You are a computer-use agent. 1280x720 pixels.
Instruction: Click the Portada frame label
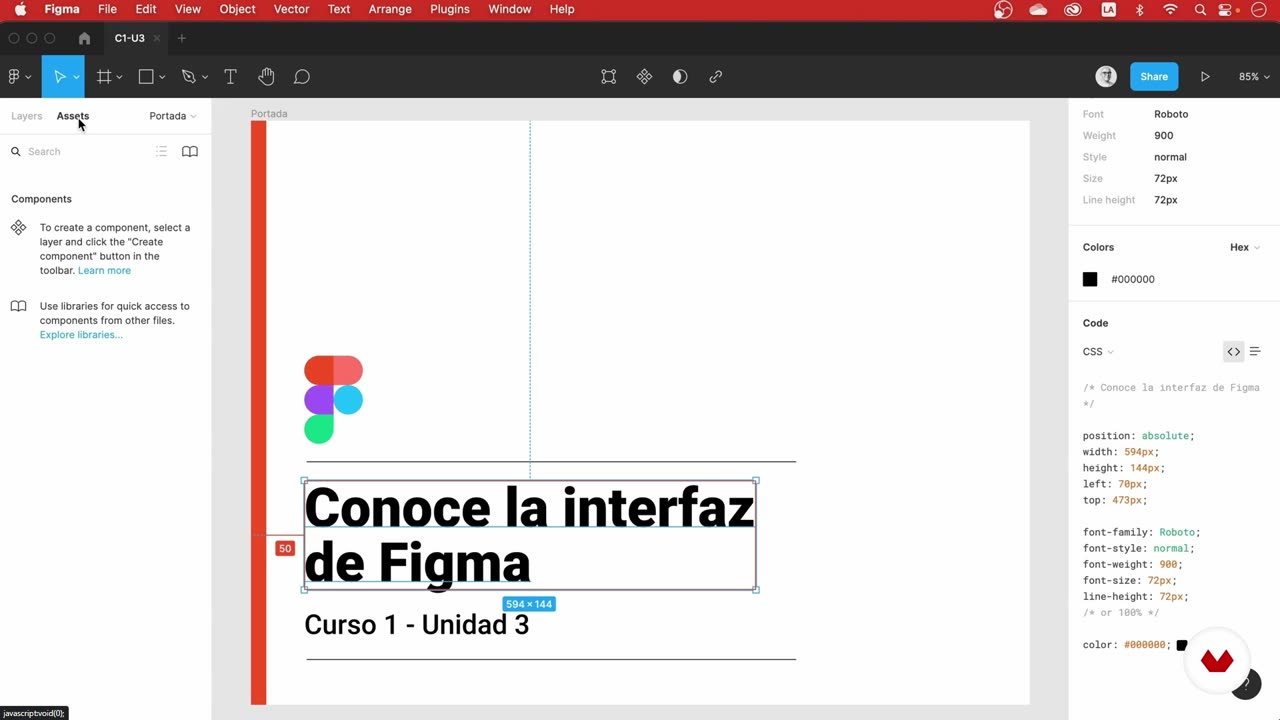(269, 114)
